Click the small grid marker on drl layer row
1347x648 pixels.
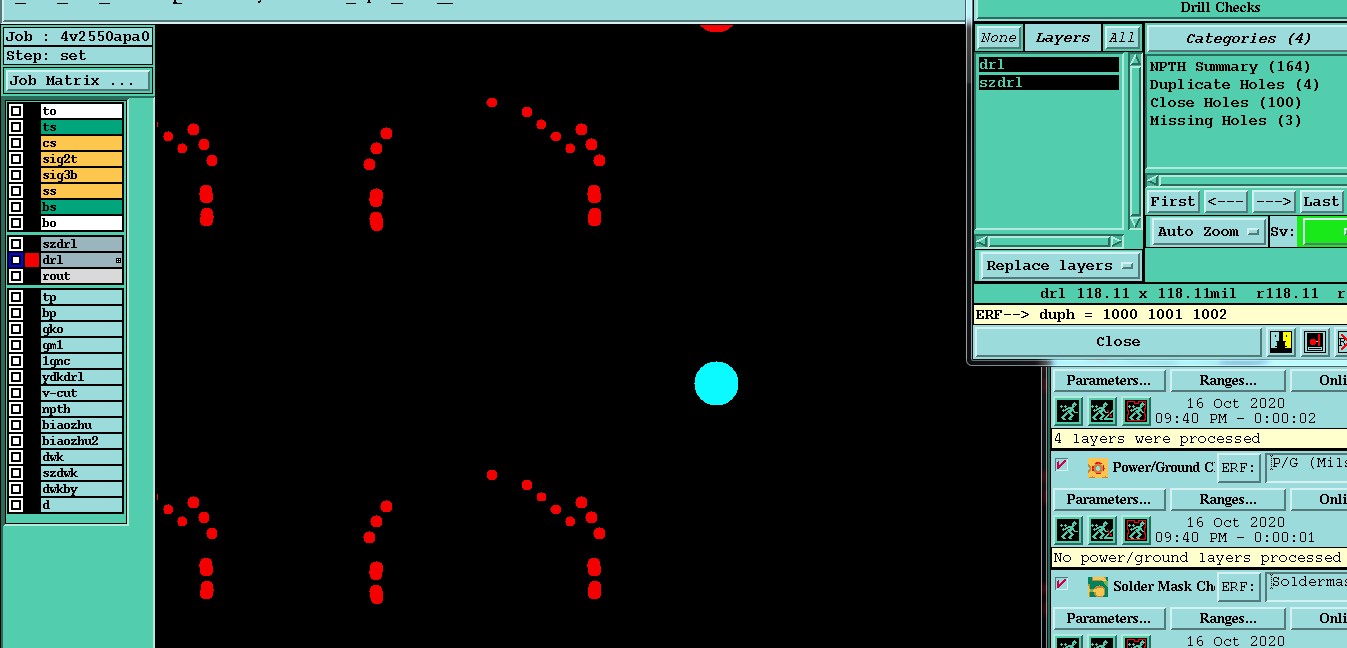[x=118, y=260]
